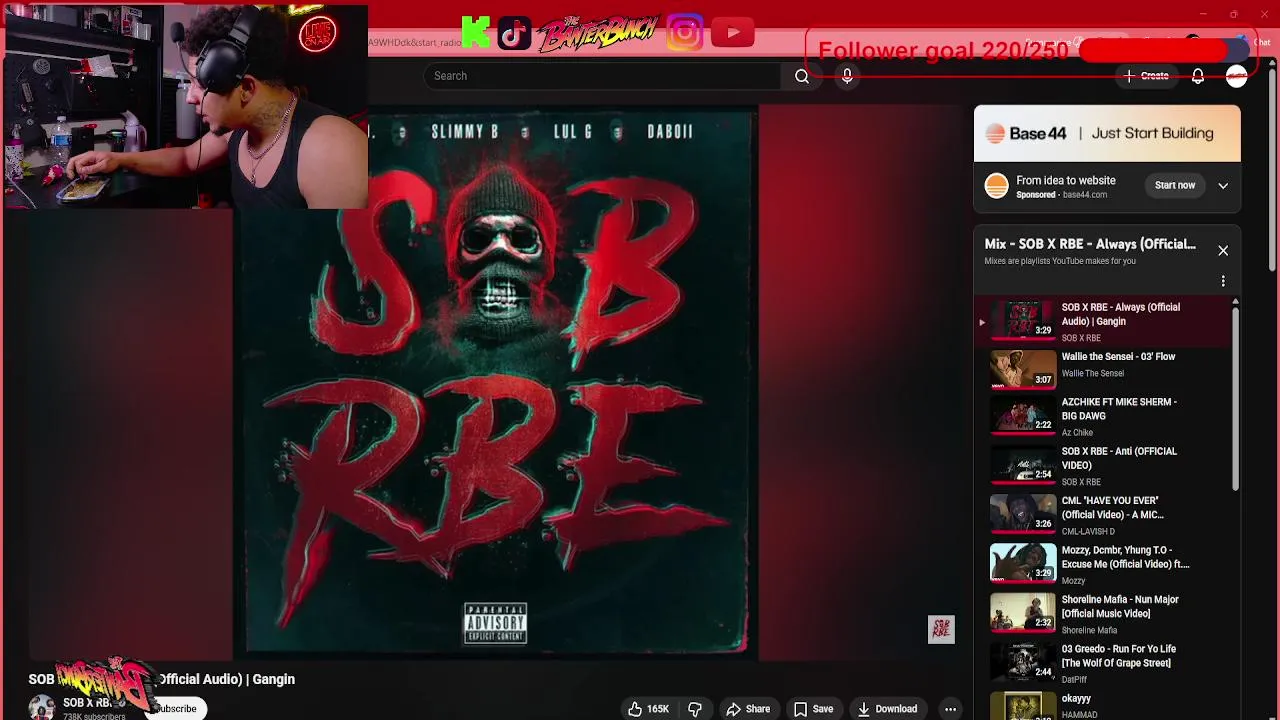Image resolution: width=1280 pixels, height=720 pixels.
Task: Click the SOB RBE channel watermark on video
Action: 941,629
